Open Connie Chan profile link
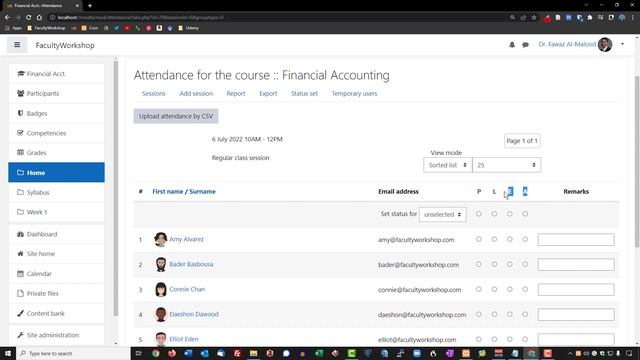The width and height of the screenshot is (640, 360). point(187,289)
